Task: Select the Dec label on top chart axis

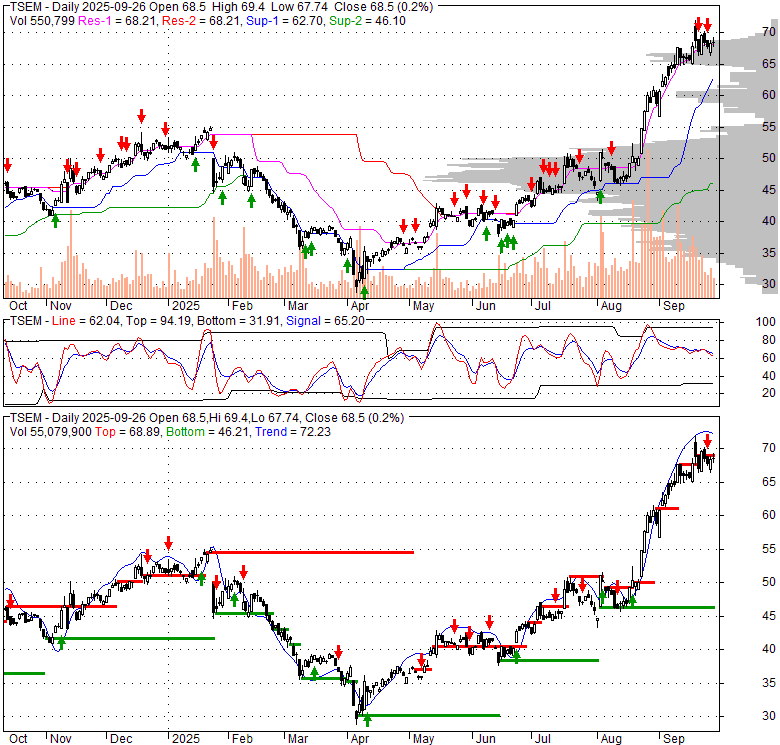Action: (x=121, y=306)
